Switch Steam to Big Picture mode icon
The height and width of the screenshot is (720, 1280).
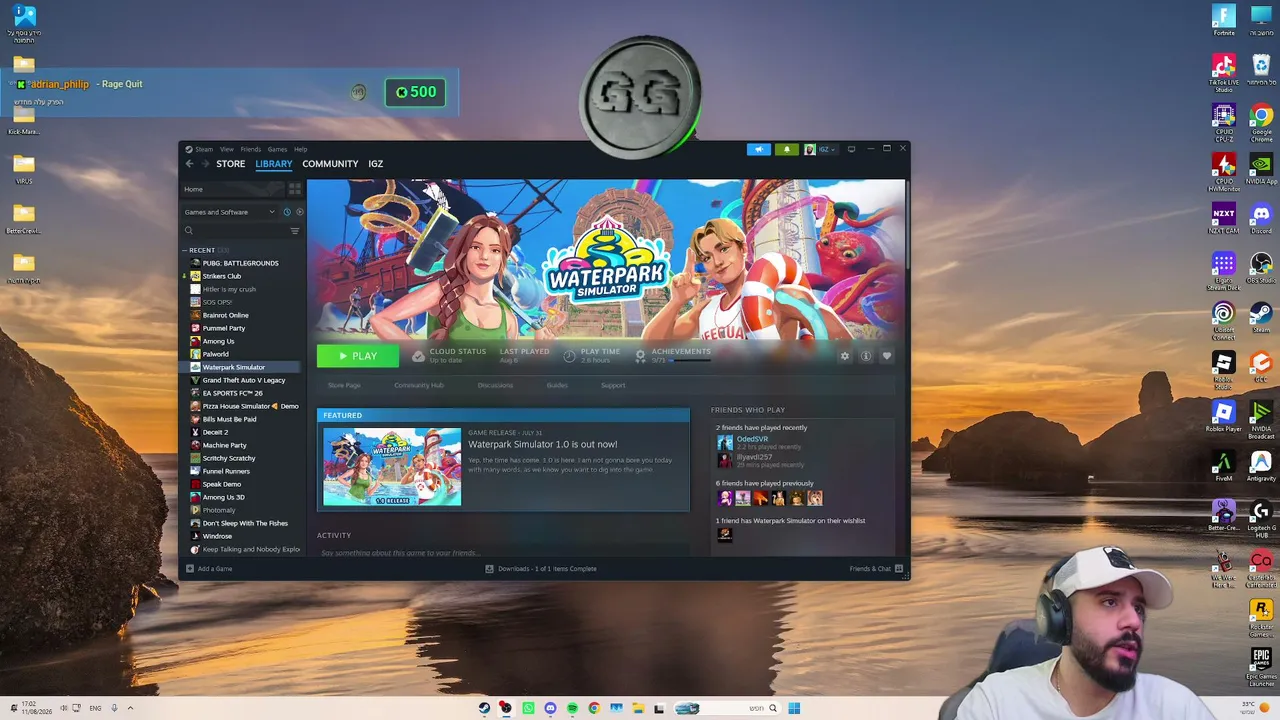pos(851,149)
